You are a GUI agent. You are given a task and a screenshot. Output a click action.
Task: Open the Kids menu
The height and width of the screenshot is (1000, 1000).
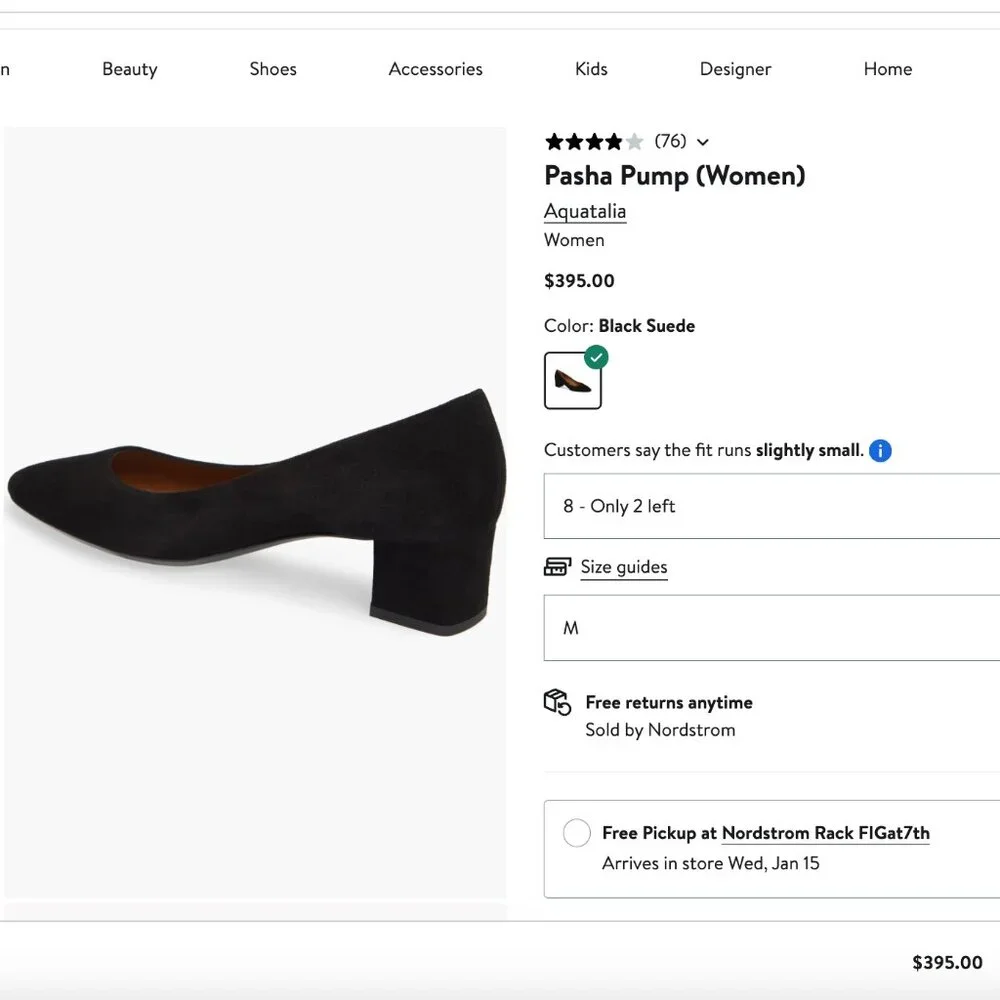(x=591, y=69)
